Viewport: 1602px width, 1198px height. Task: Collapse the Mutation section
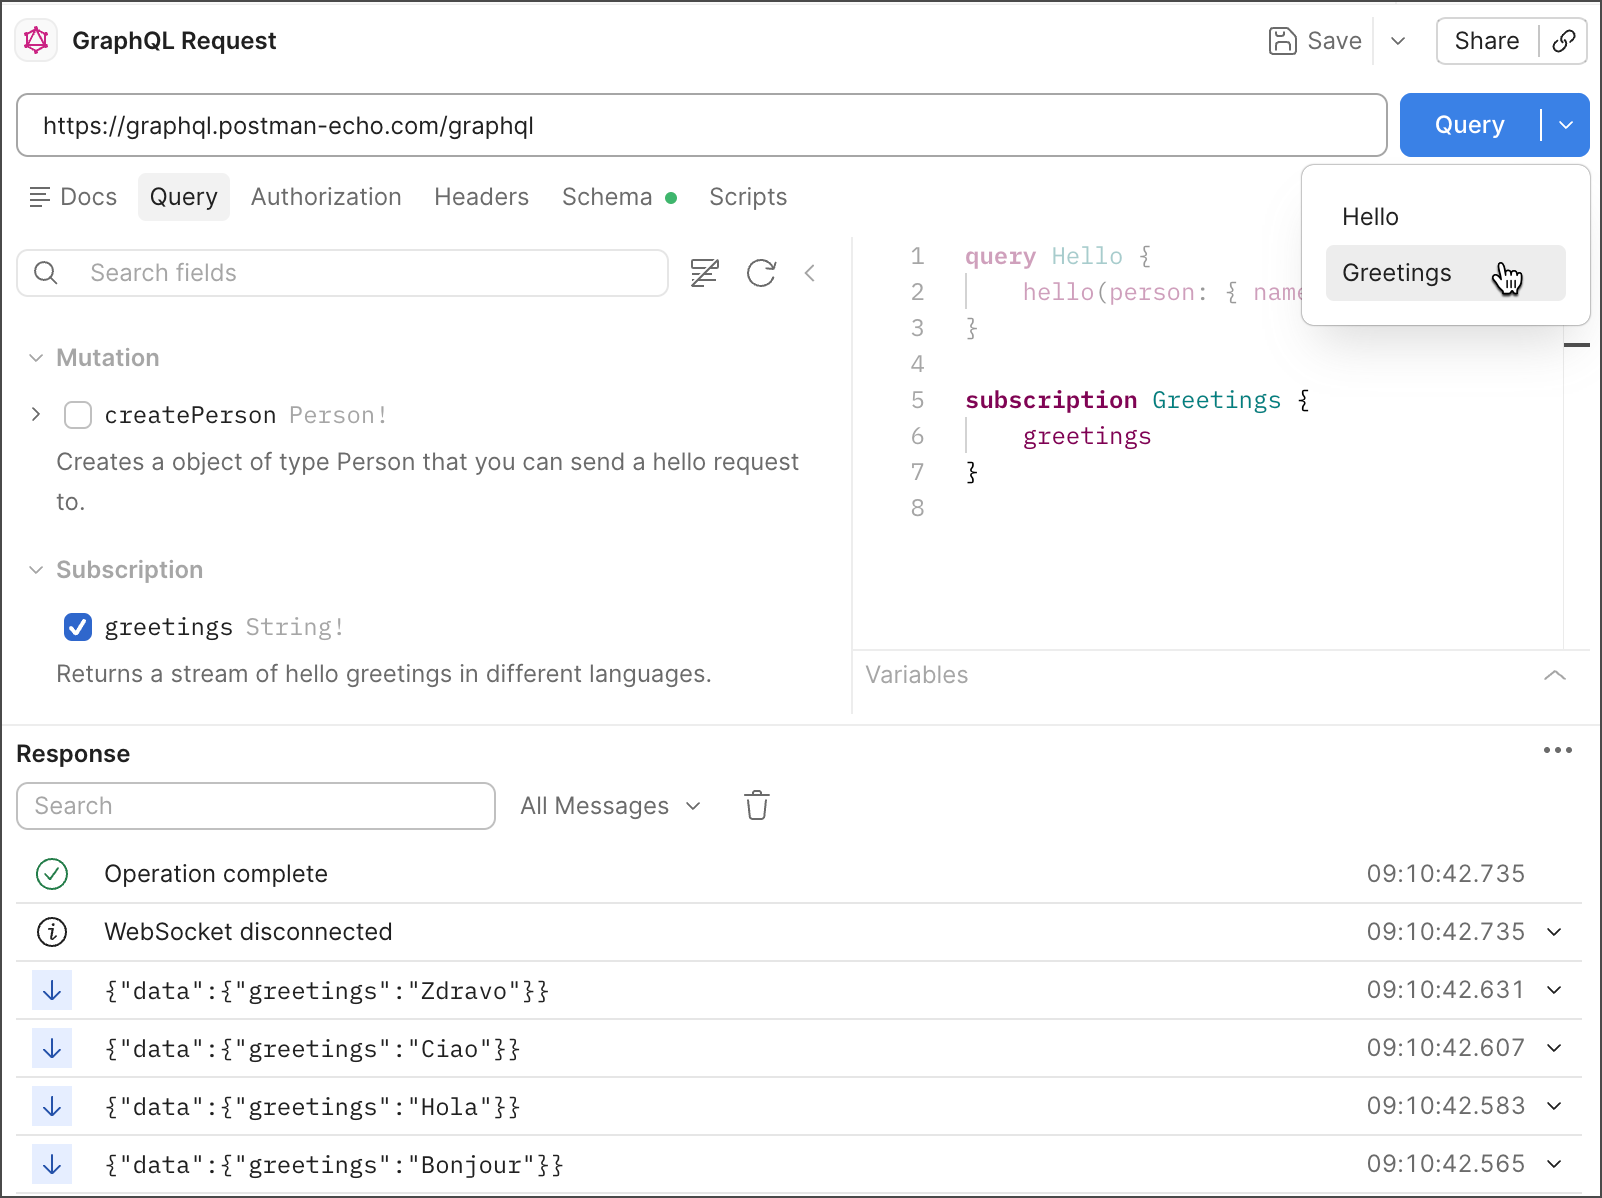coord(36,358)
